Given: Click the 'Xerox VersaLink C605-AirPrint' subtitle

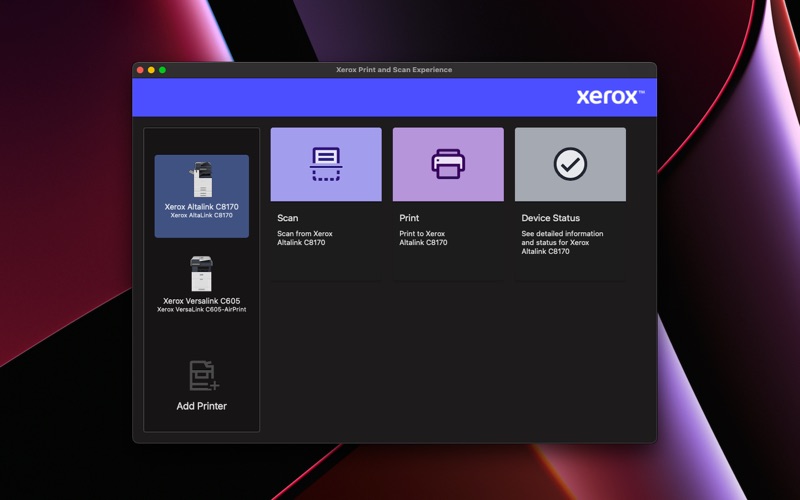Looking at the screenshot, I should [202, 310].
